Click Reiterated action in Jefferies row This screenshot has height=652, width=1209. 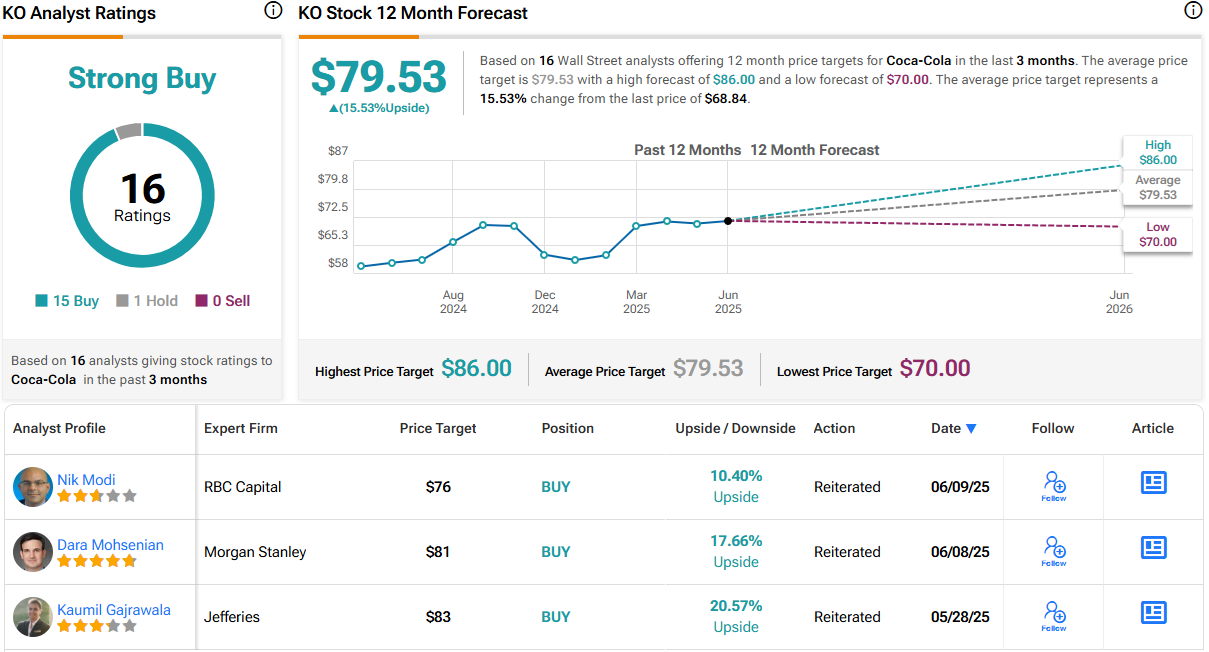(847, 617)
